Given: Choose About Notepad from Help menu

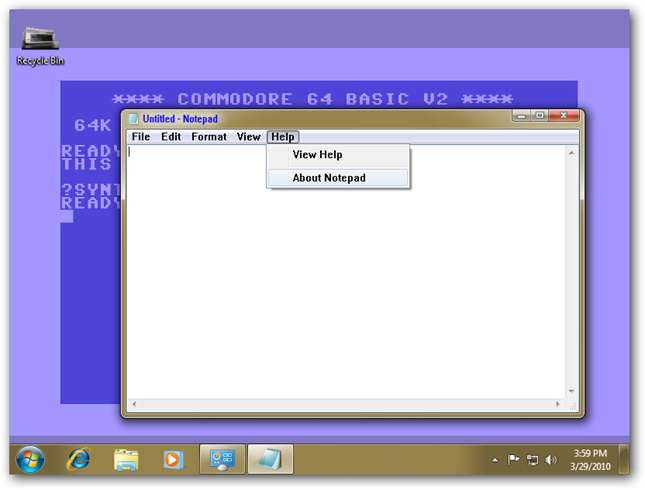Looking at the screenshot, I should pyautogui.click(x=338, y=178).
